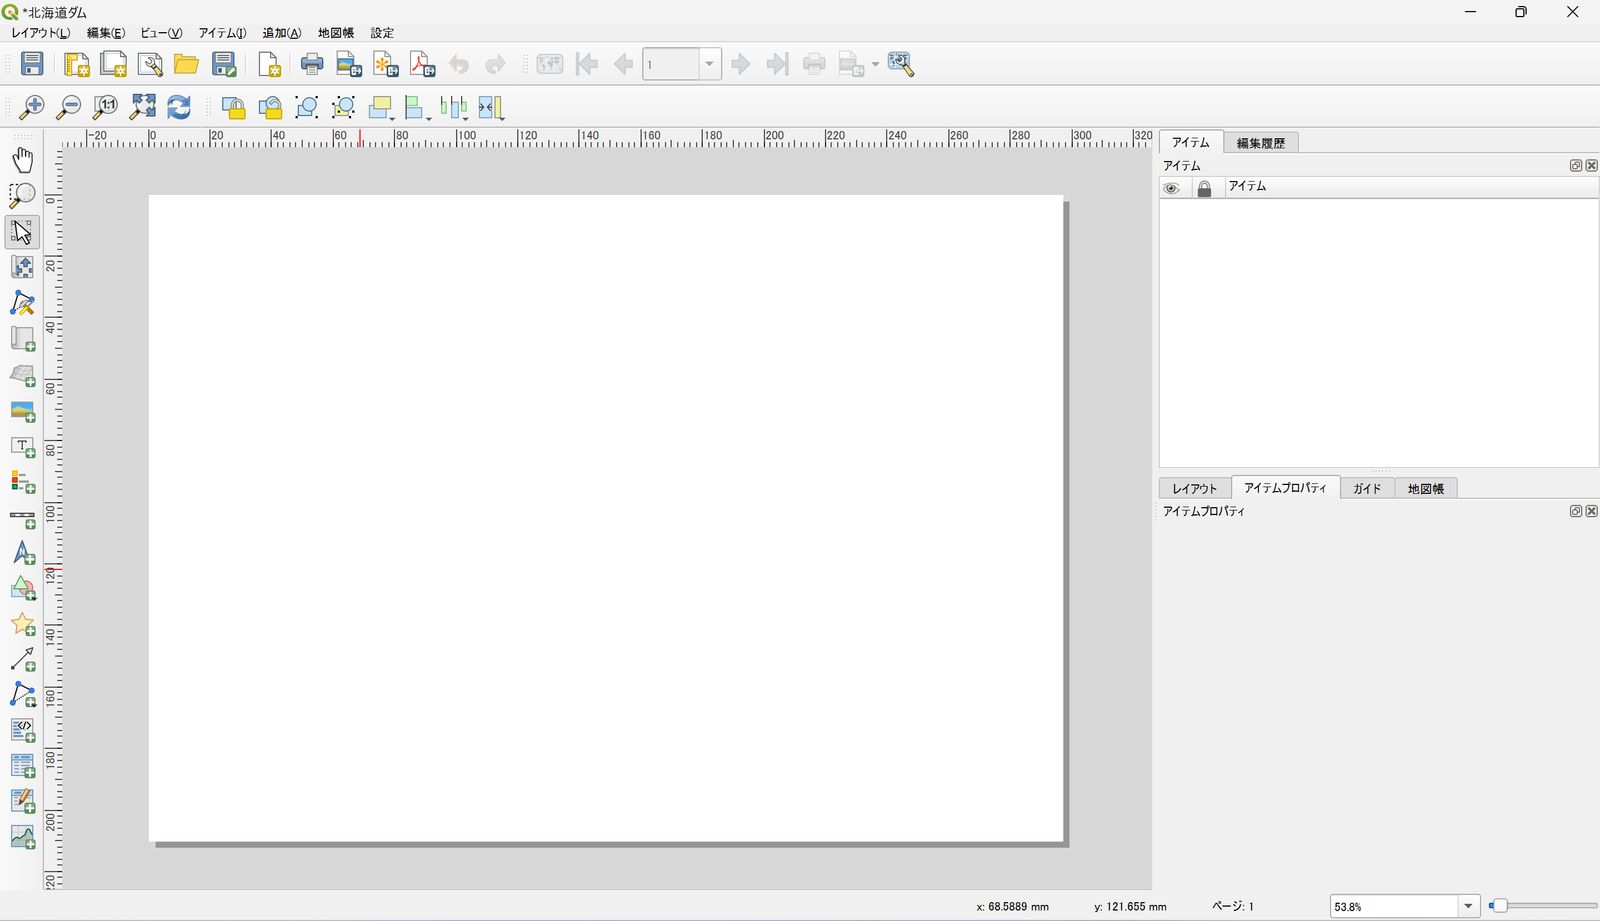The width and height of the screenshot is (1600, 921).
Task: Add an arrow line item
Action: coord(22,660)
